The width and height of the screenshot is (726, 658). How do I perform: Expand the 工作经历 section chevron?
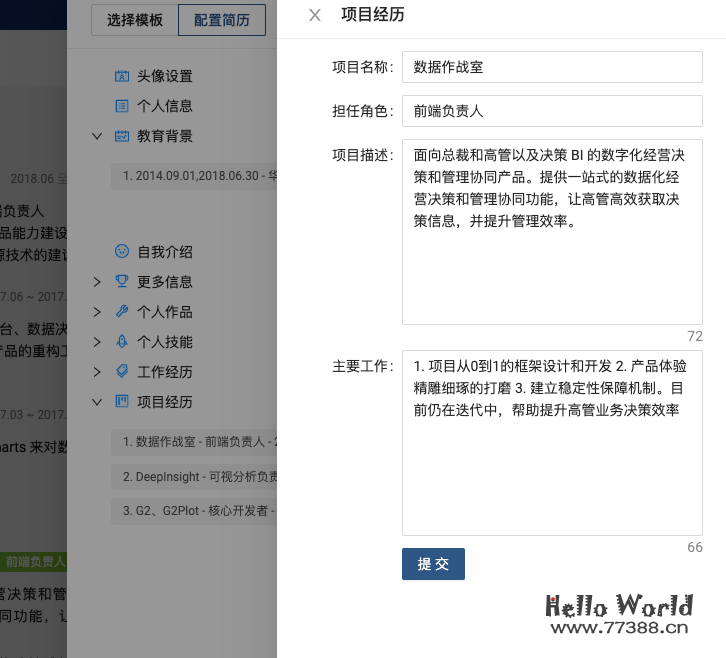pos(97,372)
